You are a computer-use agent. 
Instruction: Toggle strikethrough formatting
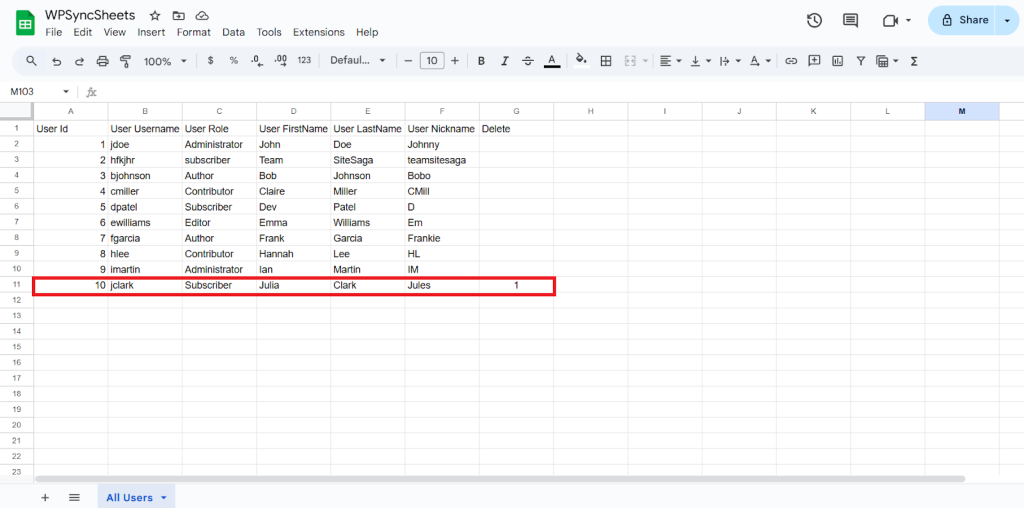click(528, 61)
